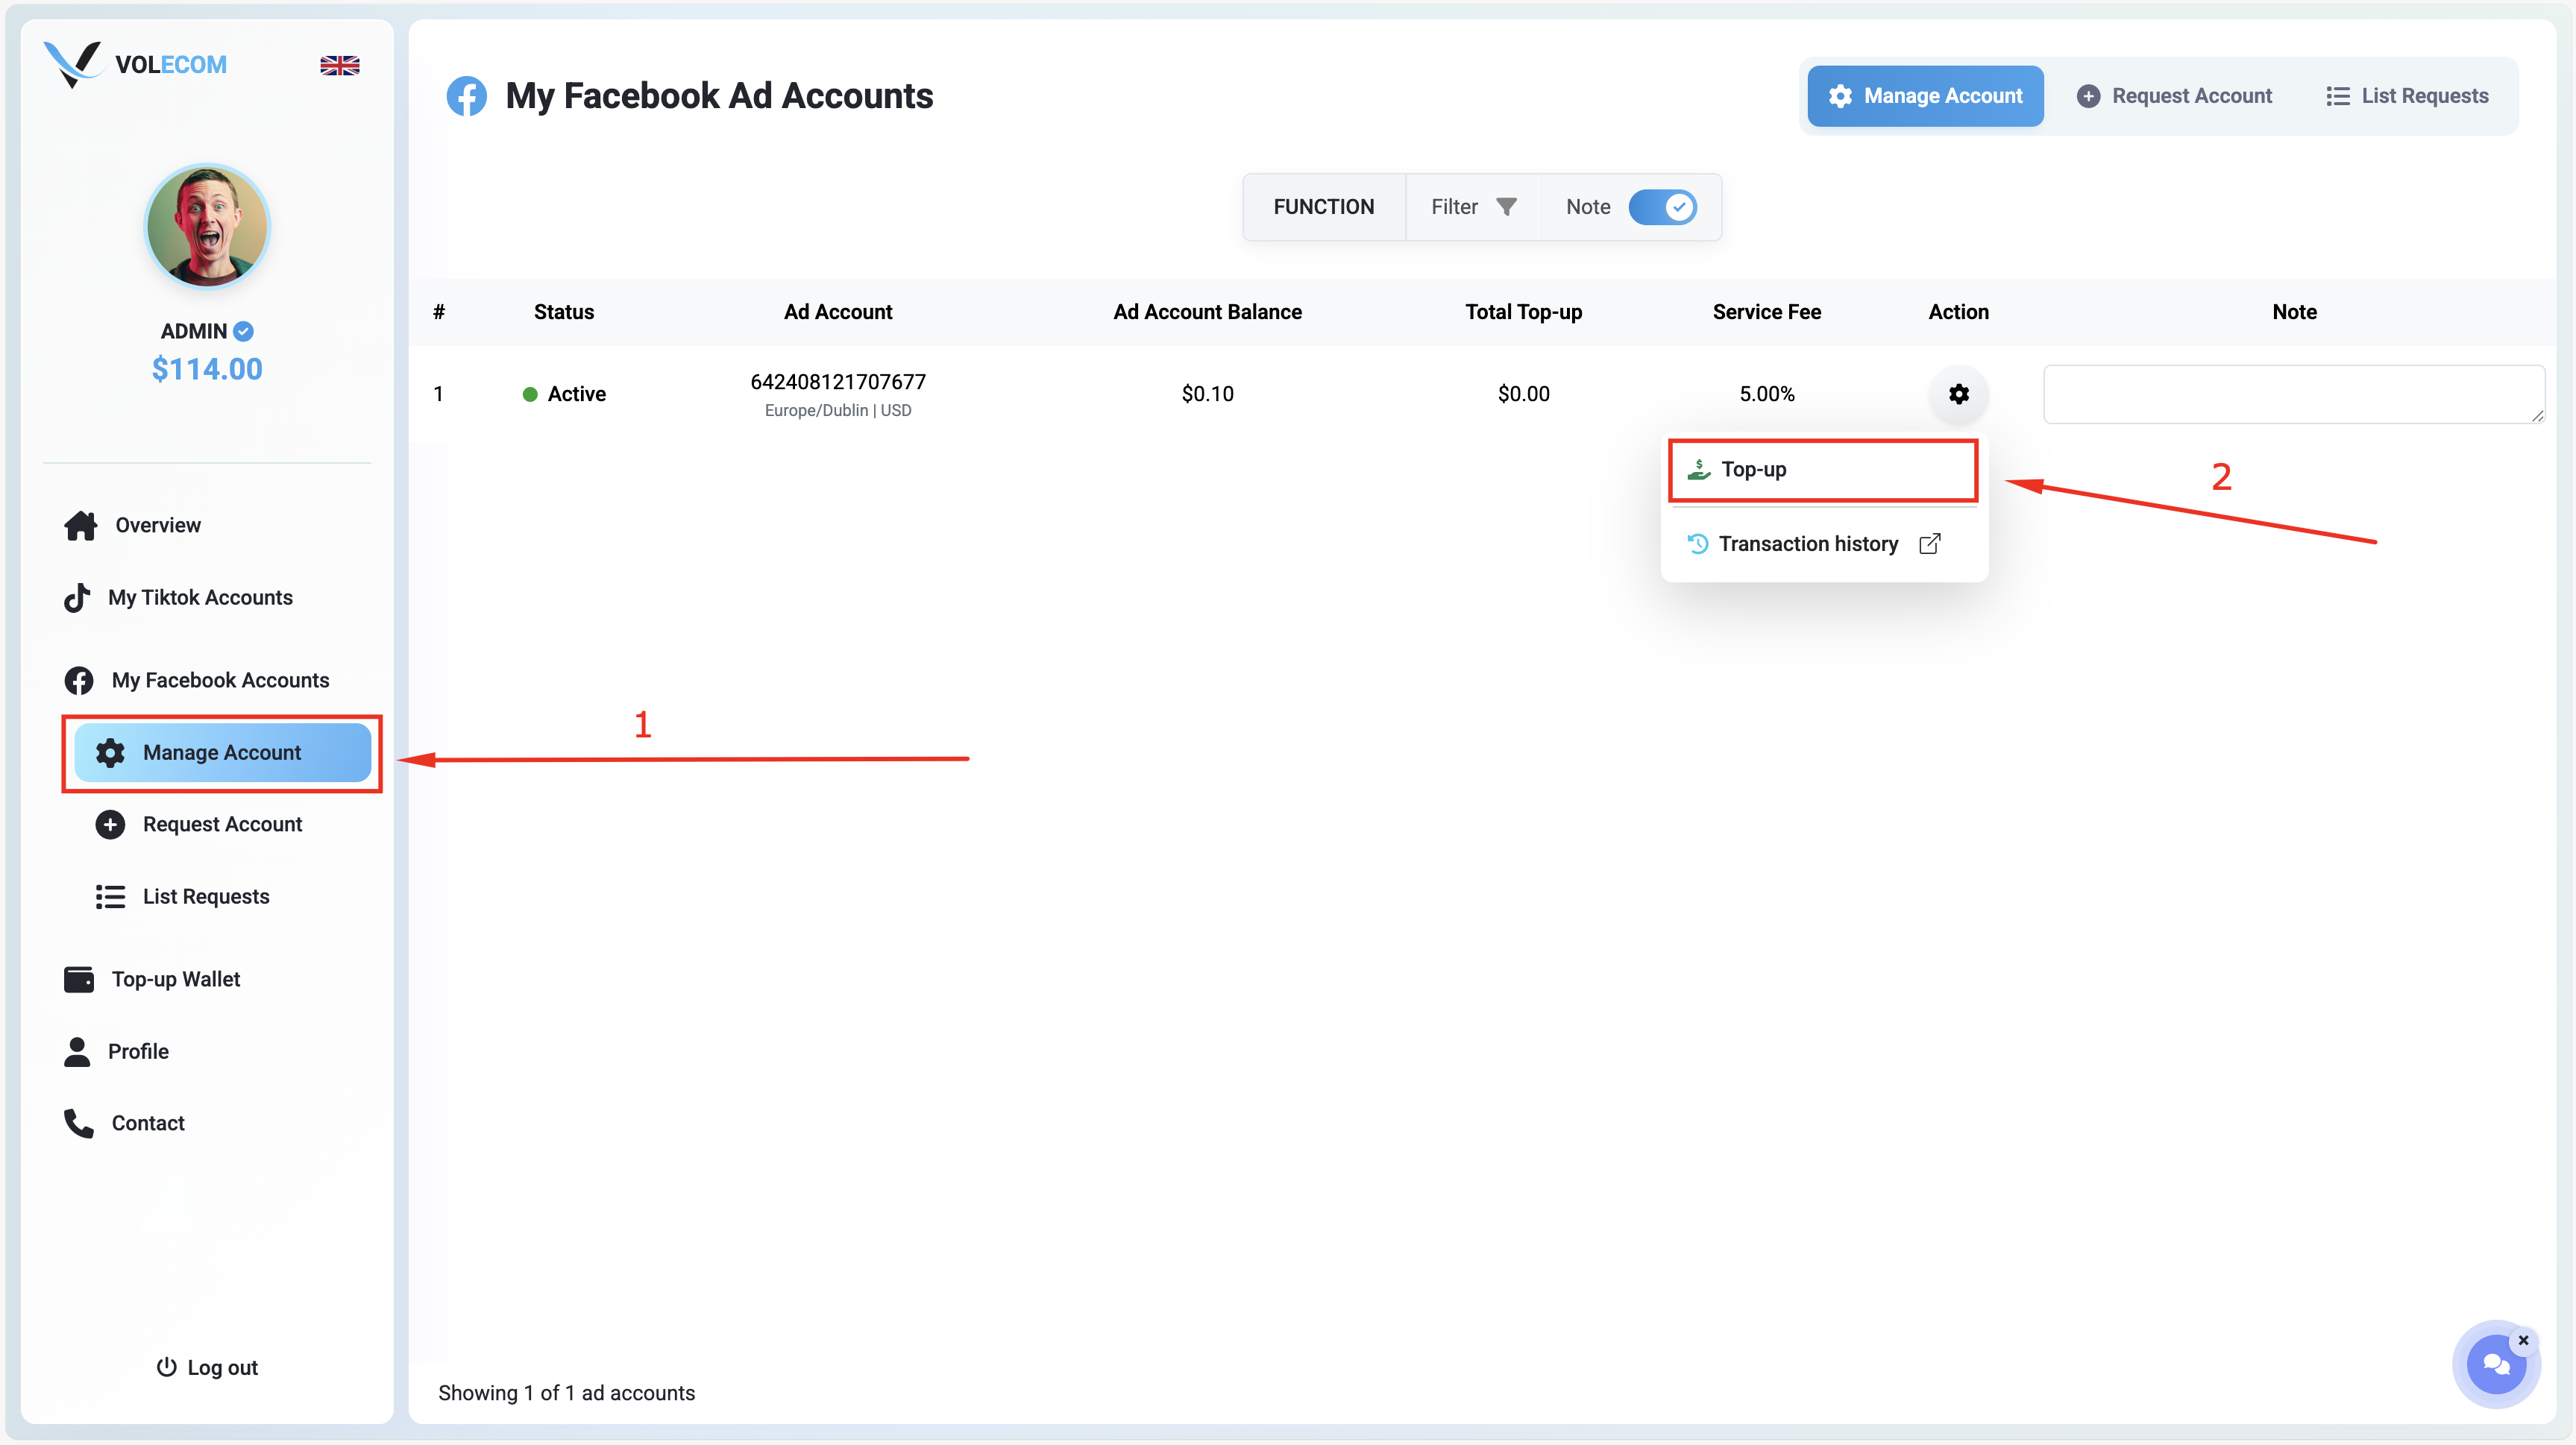Go to Overview in sidebar
Screen dimensions: 2576x1445
[158, 525]
